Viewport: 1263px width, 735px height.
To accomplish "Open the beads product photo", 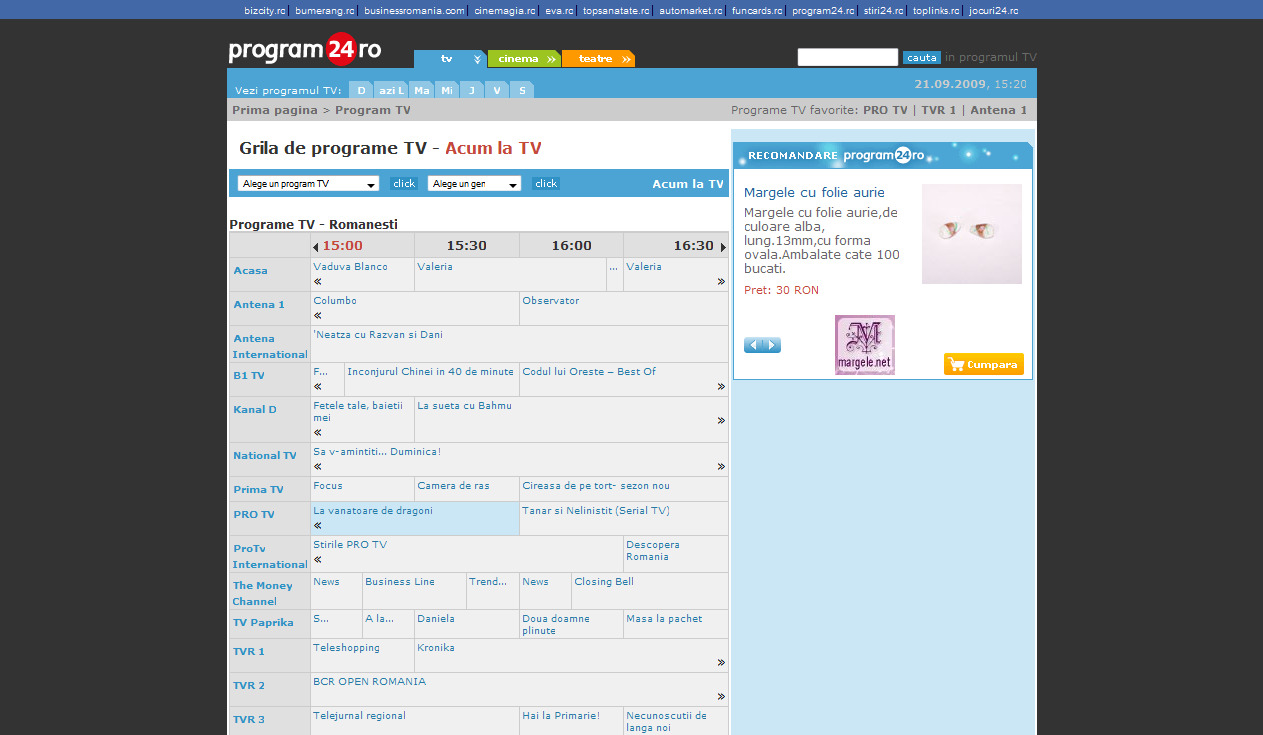I will pyautogui.click(x=972, y=234).
